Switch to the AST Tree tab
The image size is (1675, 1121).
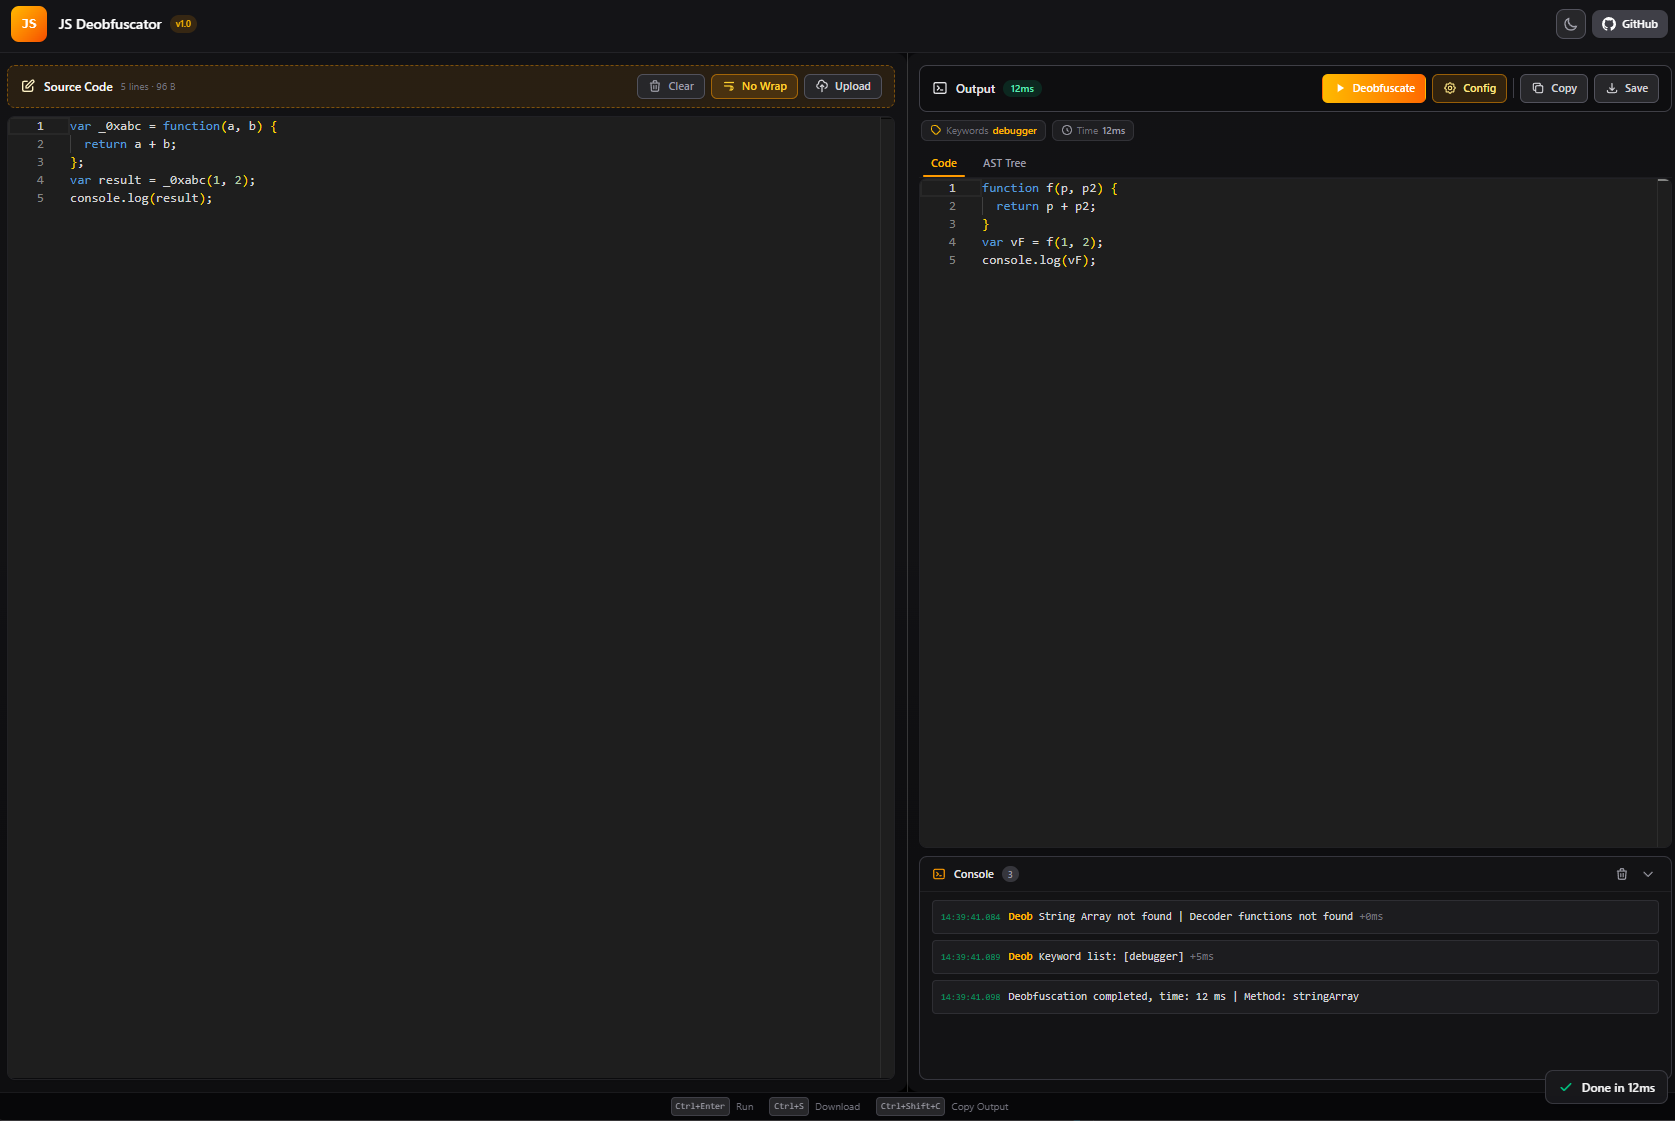[1004, 164]
